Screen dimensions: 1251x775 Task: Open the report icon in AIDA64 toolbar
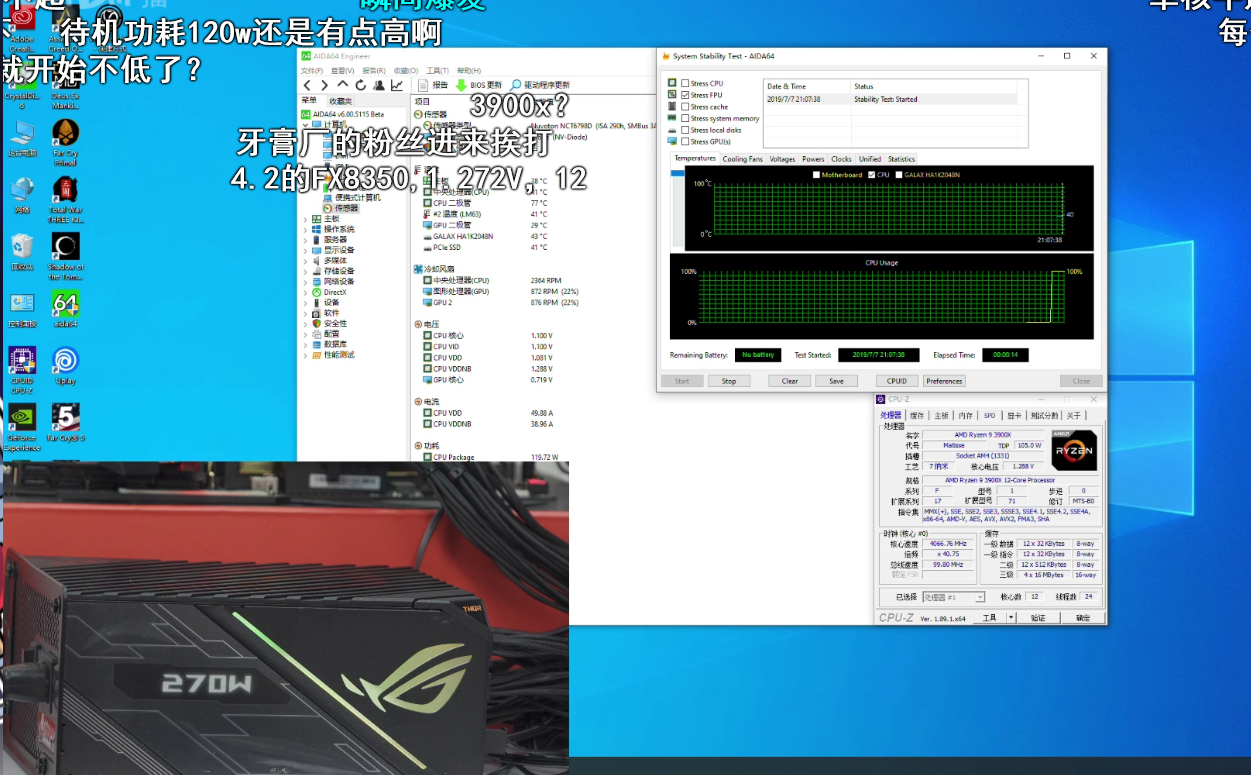(x=423, y=85)
